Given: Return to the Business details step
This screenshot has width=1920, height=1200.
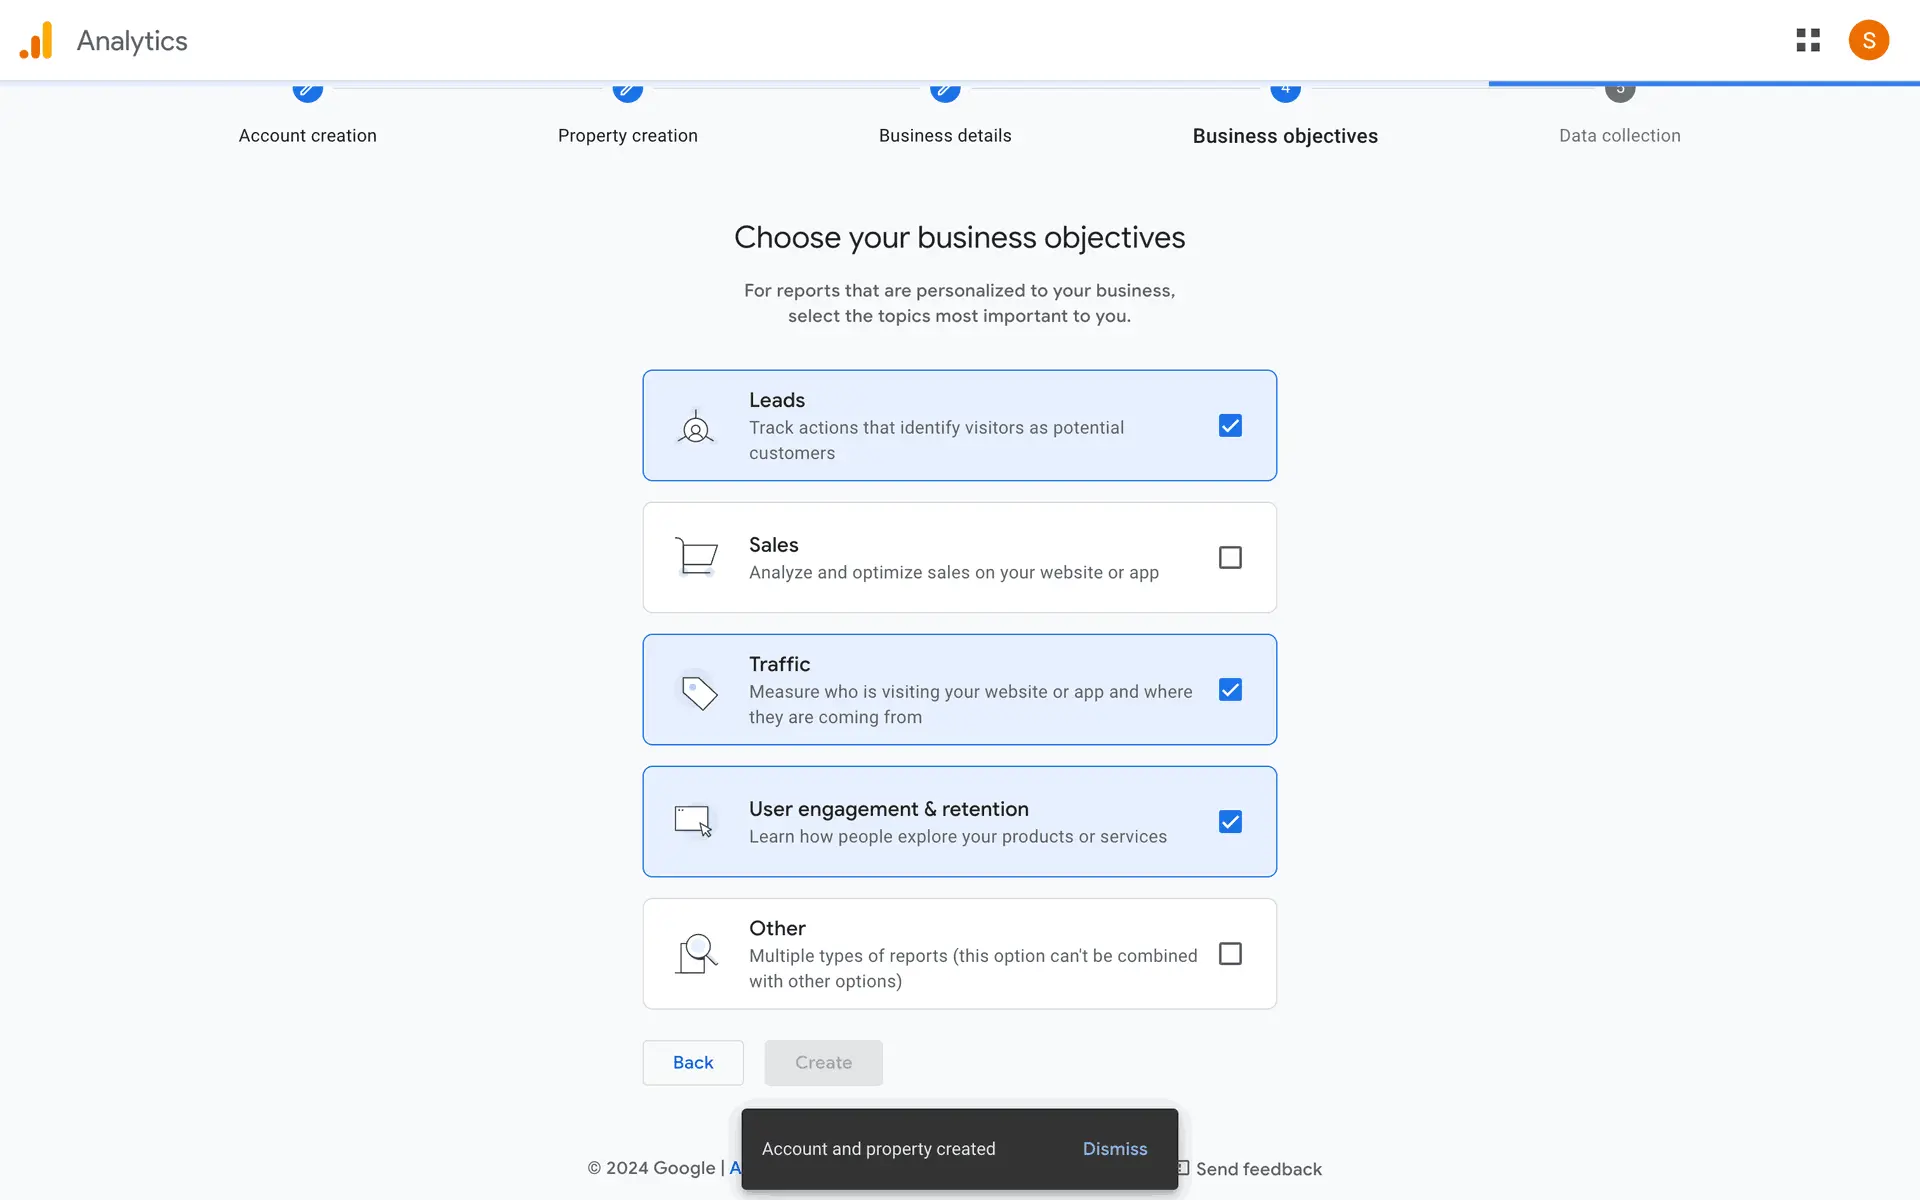Looking at the screenshot, I should (x=944, y=135).
